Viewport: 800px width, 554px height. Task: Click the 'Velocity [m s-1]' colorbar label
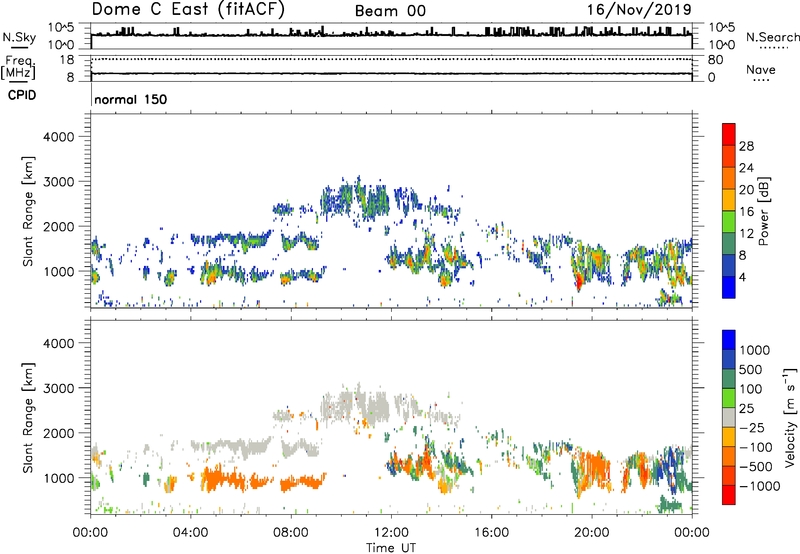[790, 417]
